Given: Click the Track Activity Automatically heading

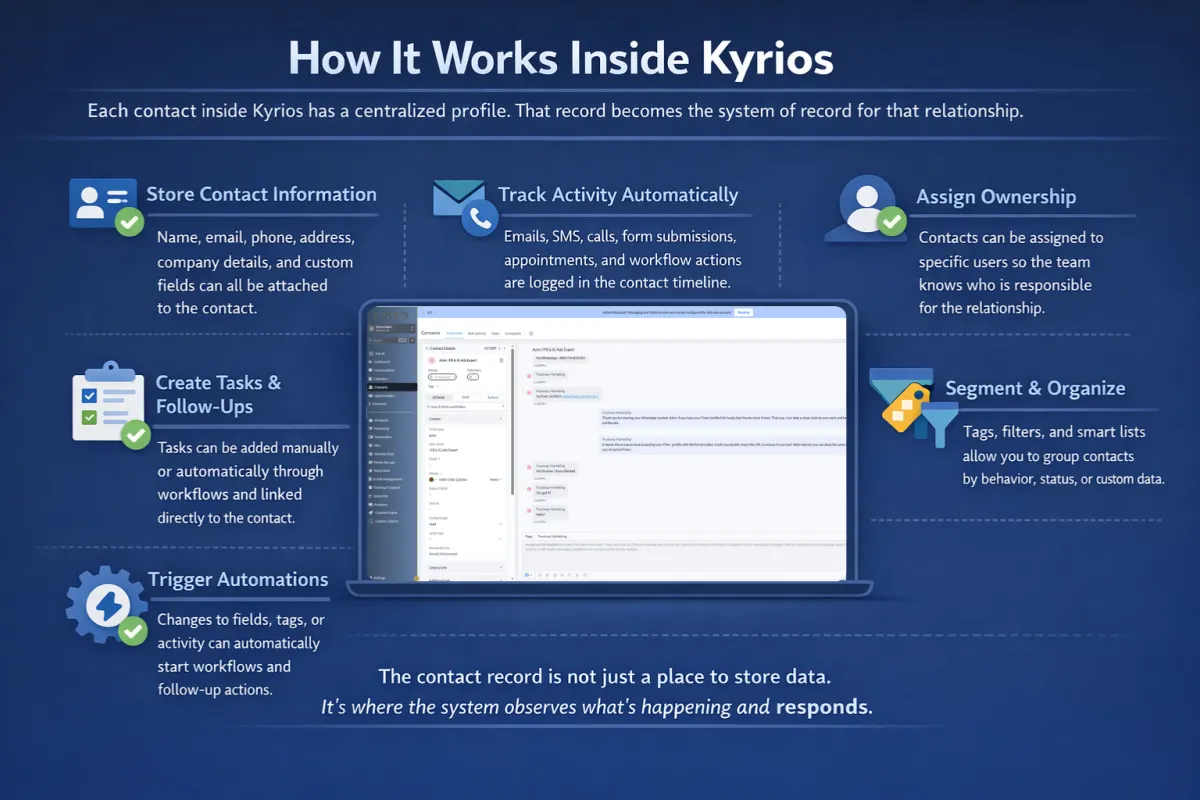Looking at the screenshot, I should (618, 195).
